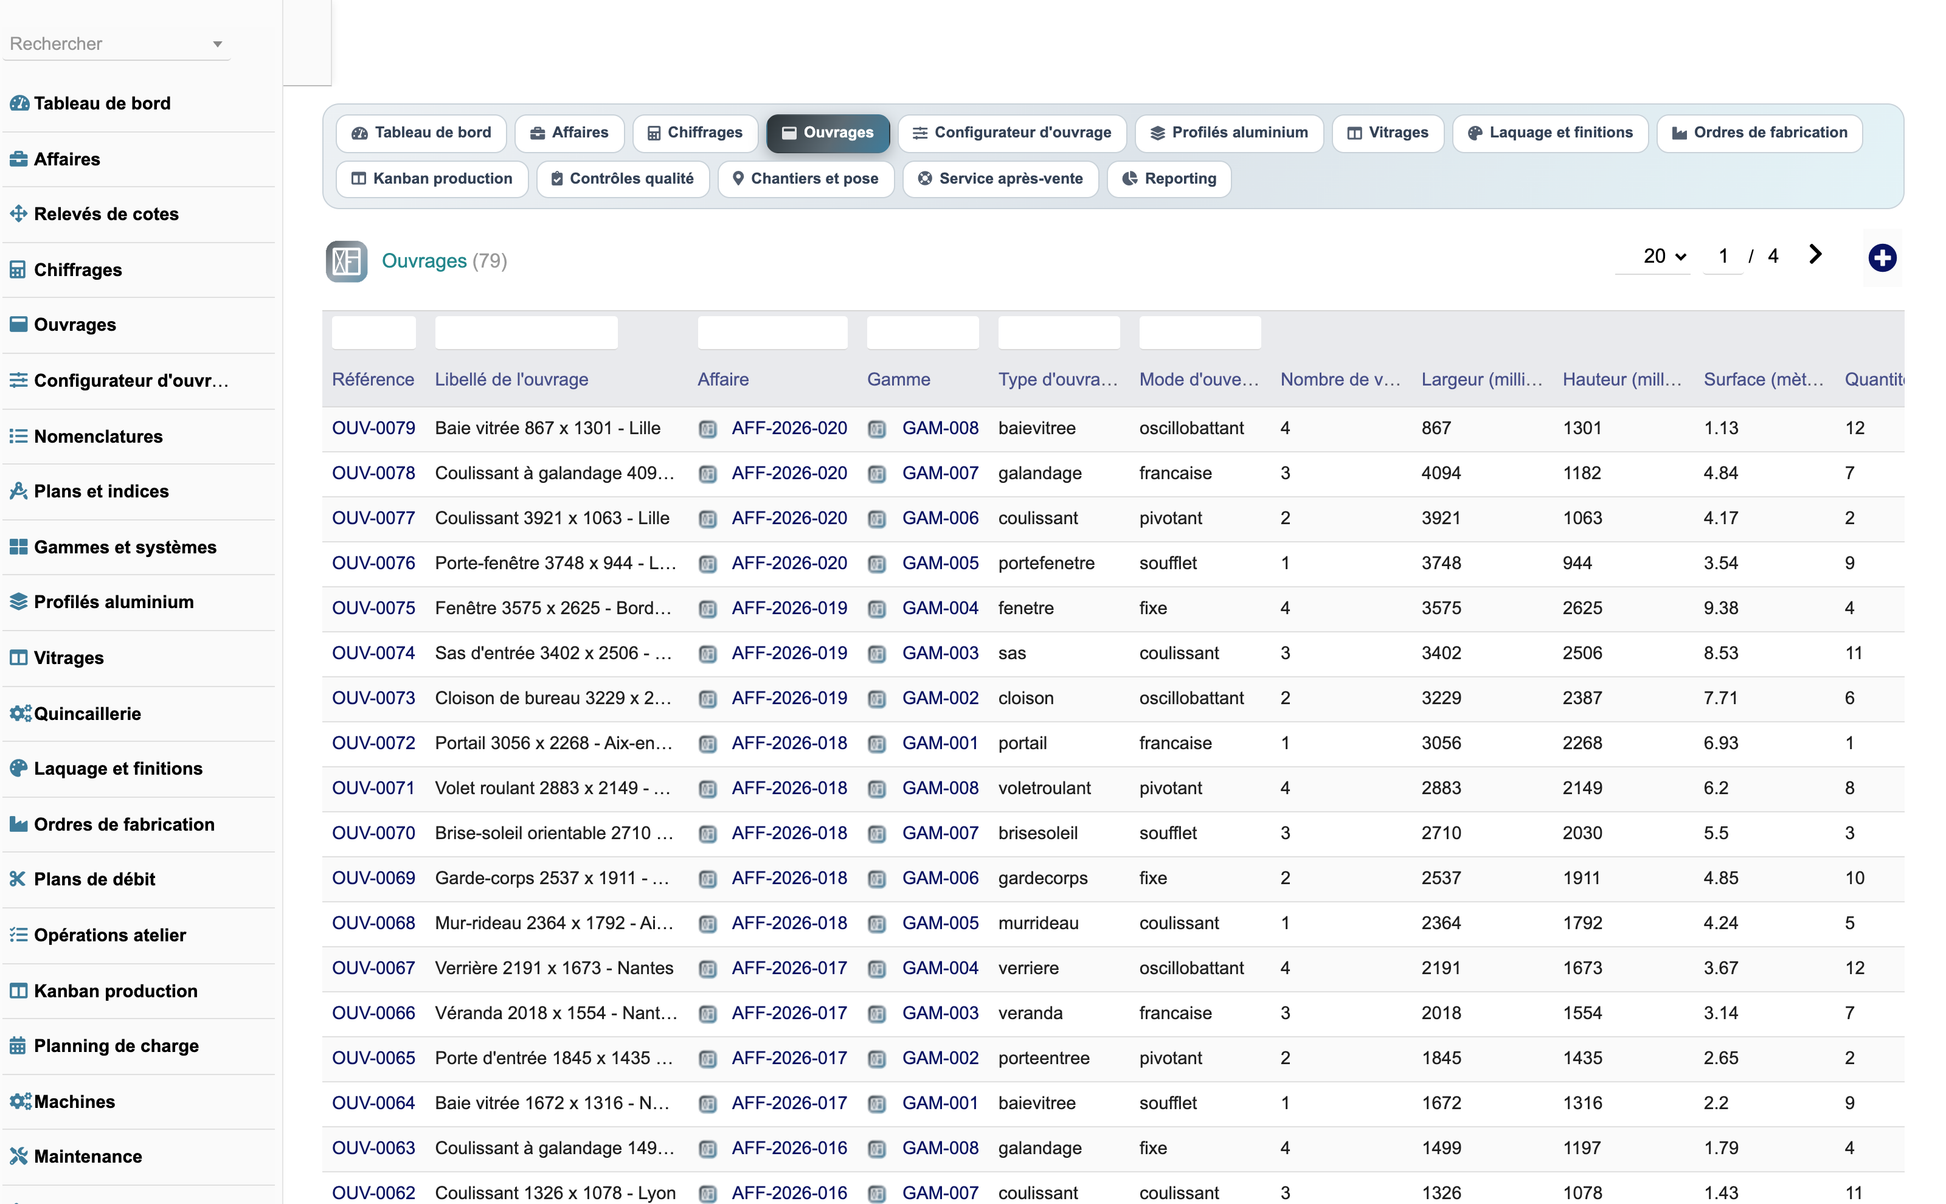Image resolution: width=1946 pixels, height=1204 pixels.
Task: Open ouvrage OUV-0074 link
Action: coord(373,653)
